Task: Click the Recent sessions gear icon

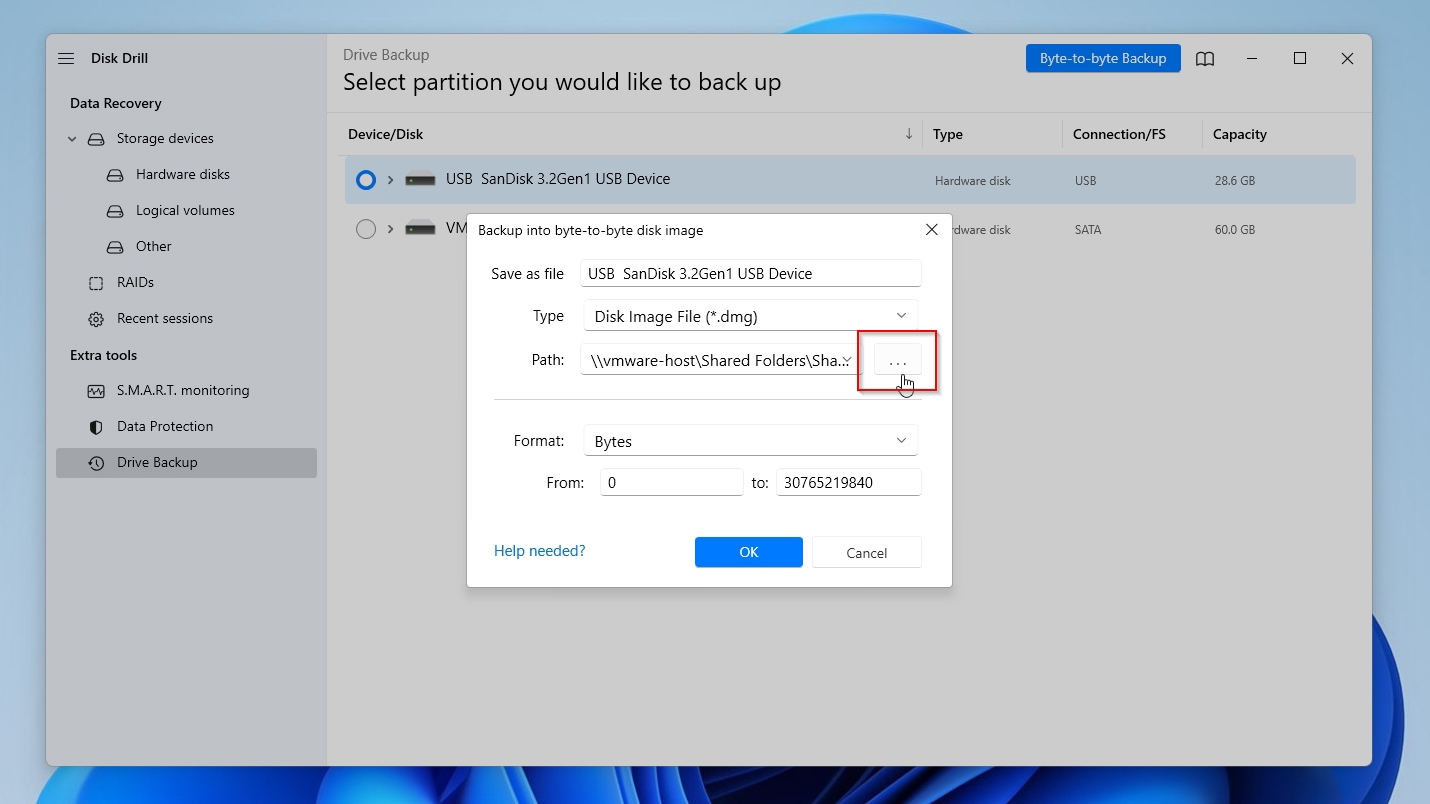Action: click(96, 319)
